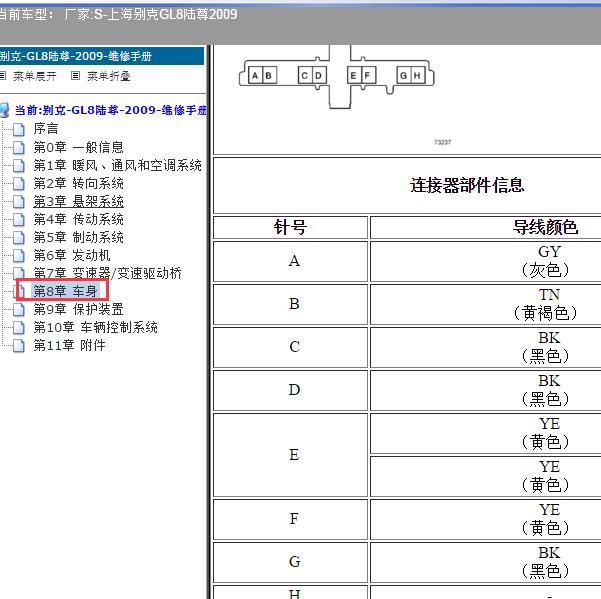Screen dimensions: 601x599
Task: Click the connector diagram C D terminal pair
Action: [312, 75]
